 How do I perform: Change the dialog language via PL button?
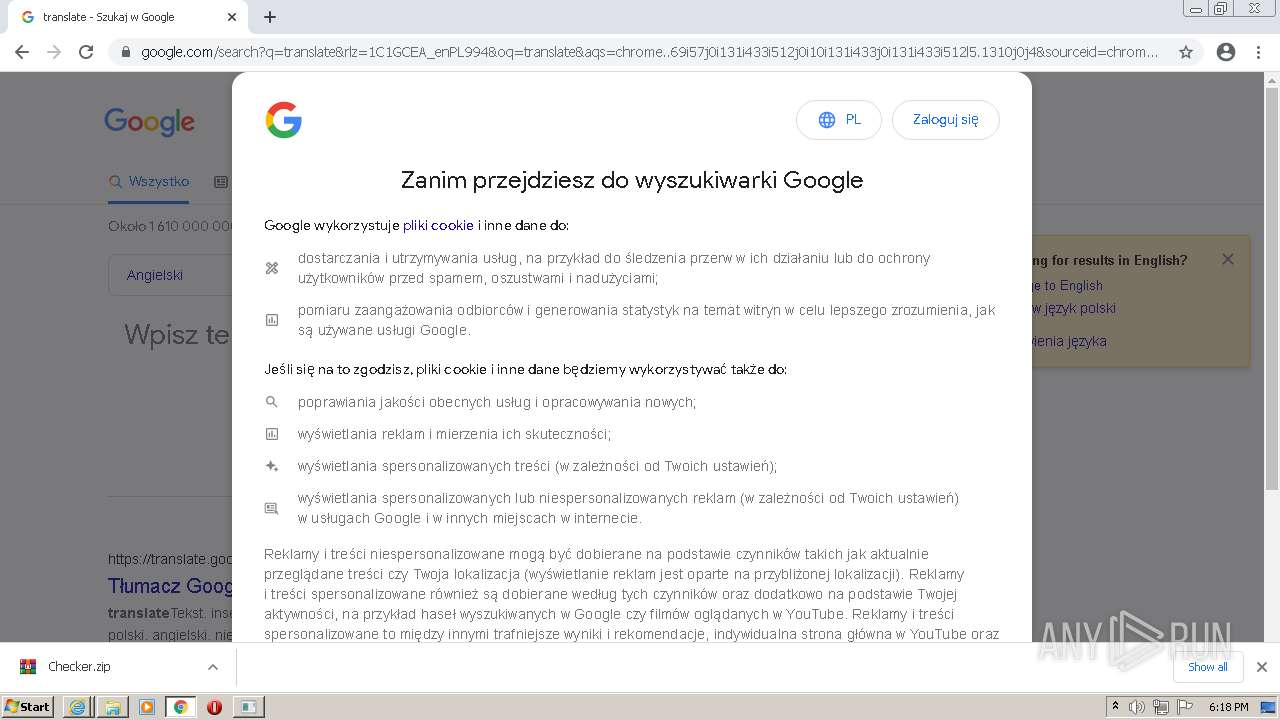click(839, 119)
